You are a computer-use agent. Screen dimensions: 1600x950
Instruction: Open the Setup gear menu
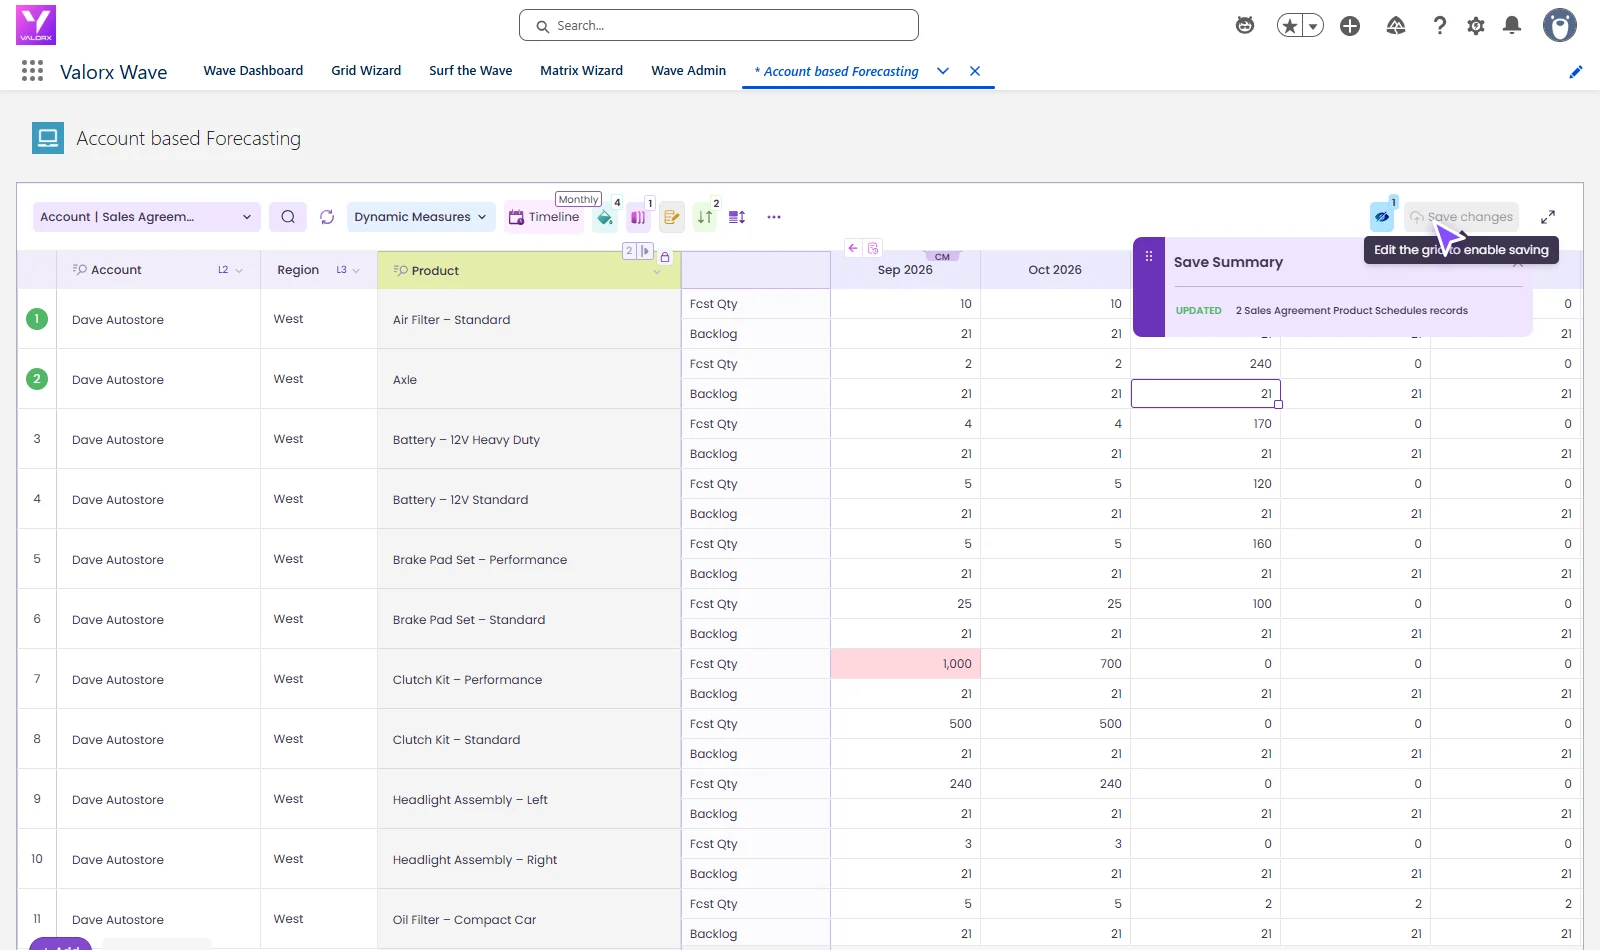tap(1476, 26)
